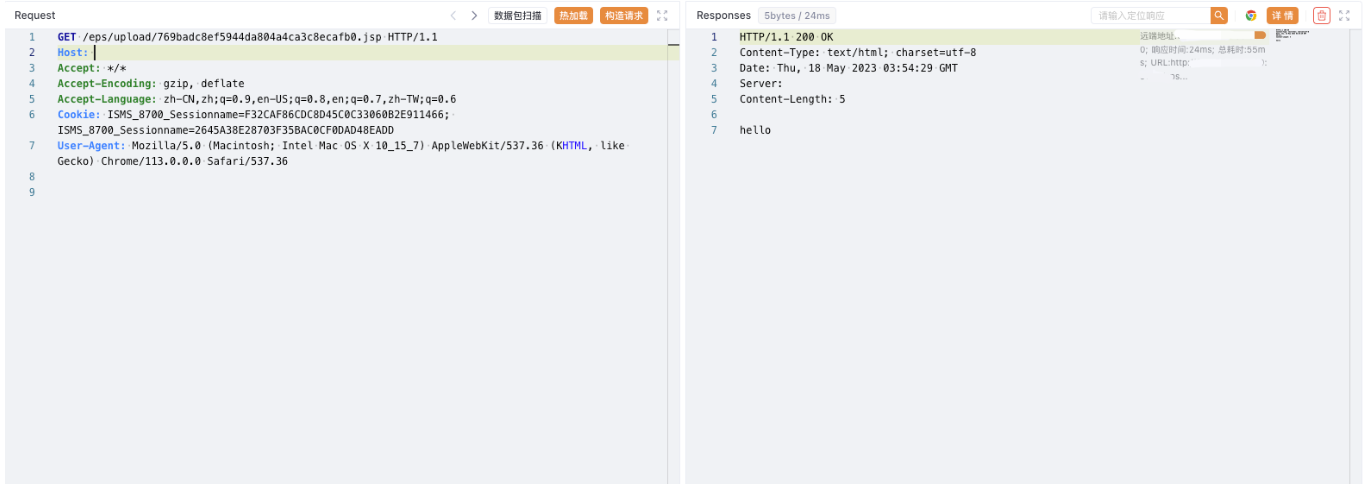
Task: Click the GET request line path
Action: coord(232,37)
